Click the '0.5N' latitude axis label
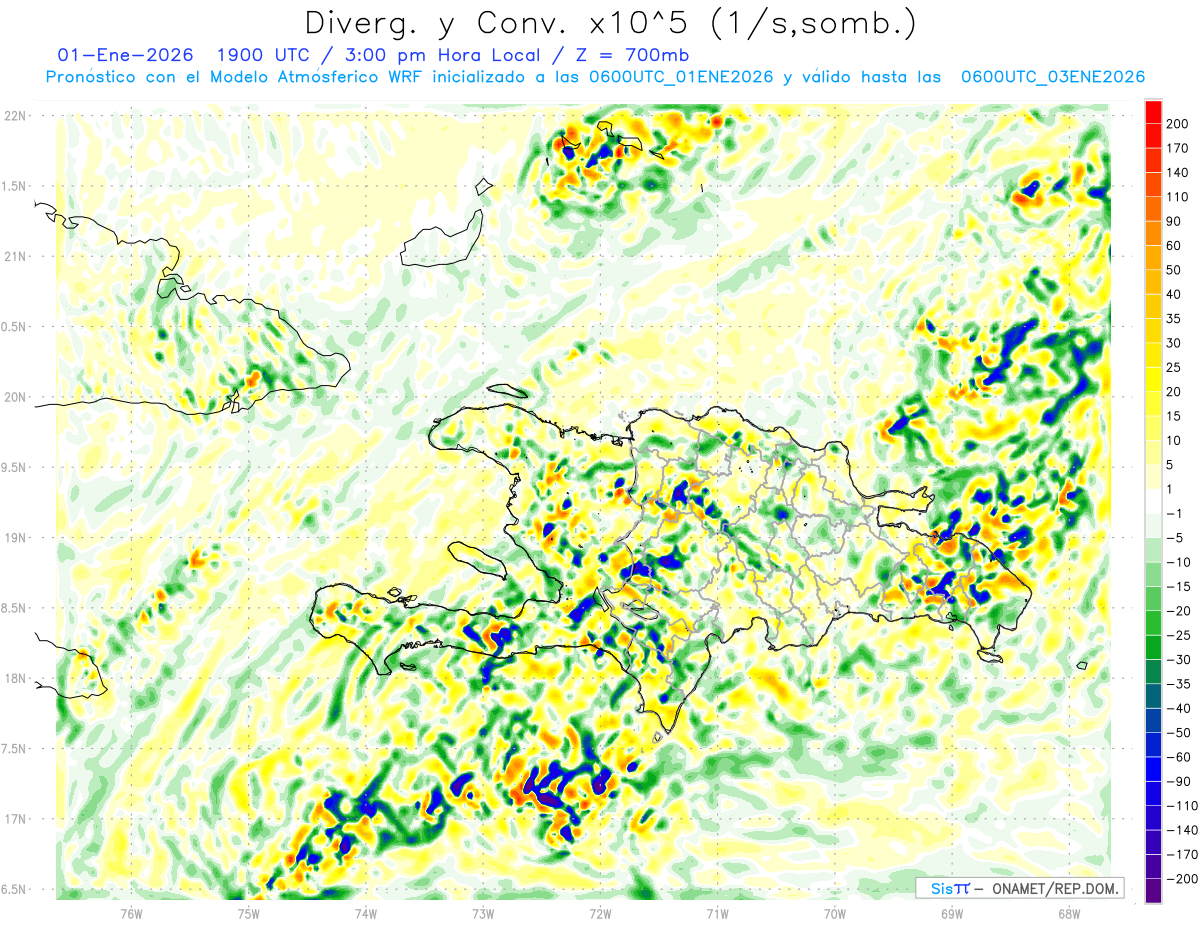The height and width of the screenshot is (927, 1200). (x=15, y=326)
